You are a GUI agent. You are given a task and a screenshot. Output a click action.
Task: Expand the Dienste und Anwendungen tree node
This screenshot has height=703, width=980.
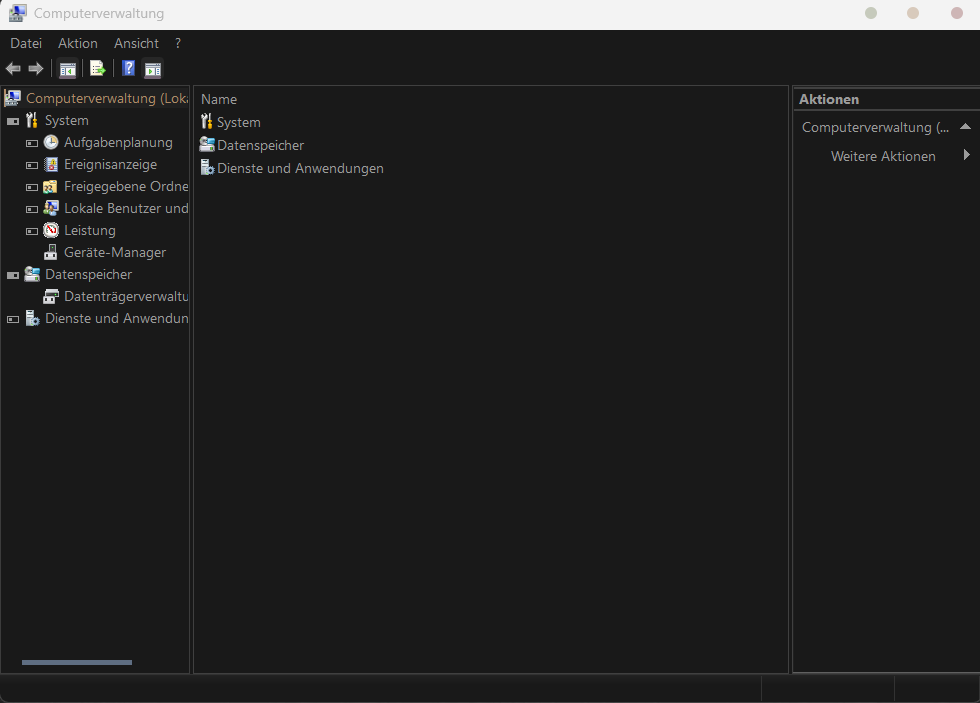pyautogui.click(x=13, y=319)
